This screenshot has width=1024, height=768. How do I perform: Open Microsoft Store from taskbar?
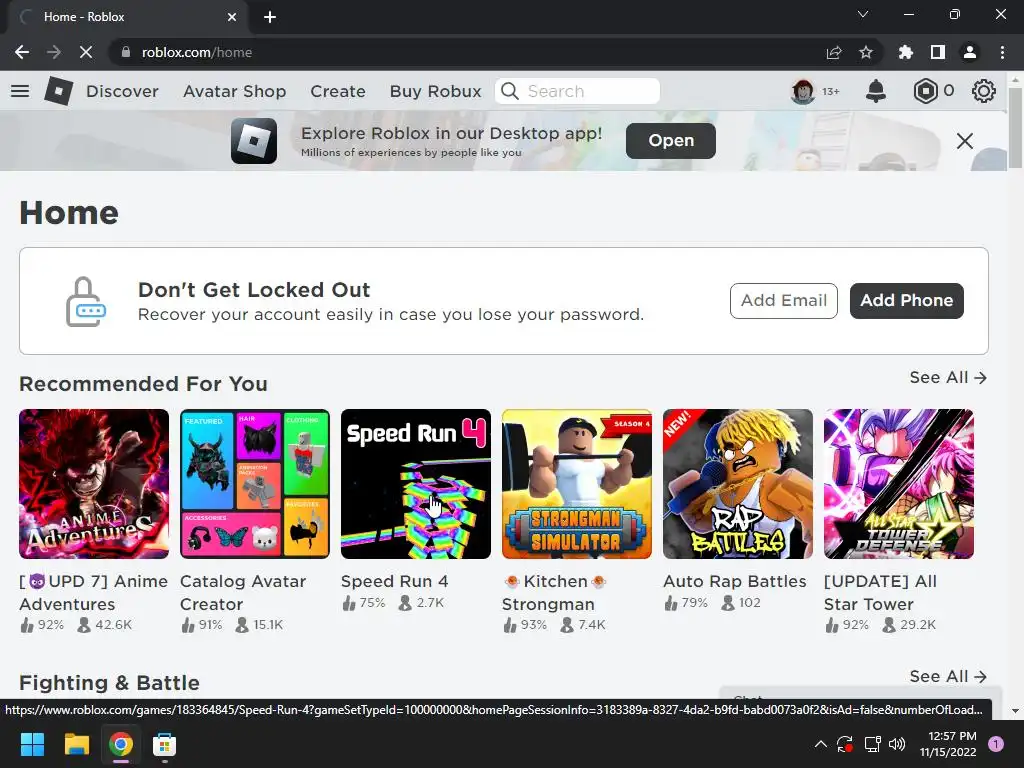165,744
